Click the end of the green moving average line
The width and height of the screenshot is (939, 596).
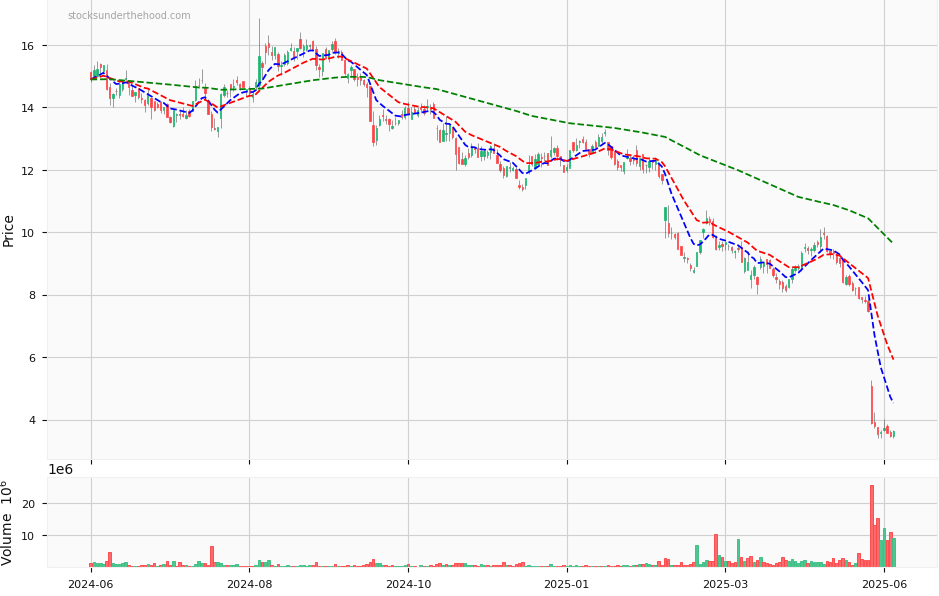tap(892, 242)
